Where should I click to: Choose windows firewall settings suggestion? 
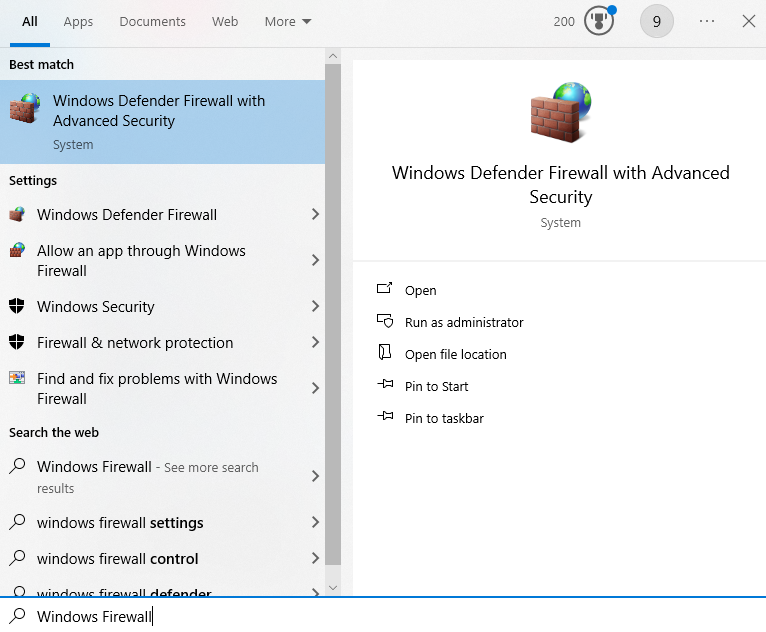click(x=162, y=522)
